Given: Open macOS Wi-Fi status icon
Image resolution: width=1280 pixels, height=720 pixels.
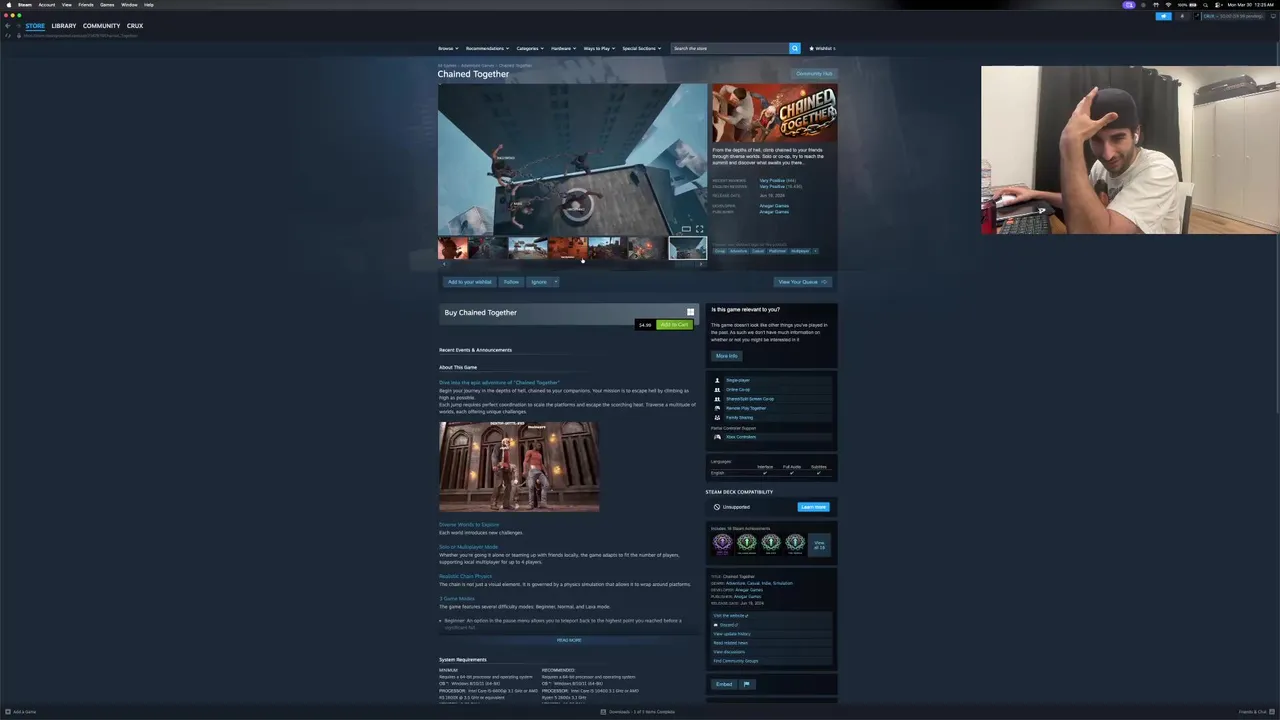Looking at the screenshot, I should click(1168, 4).
